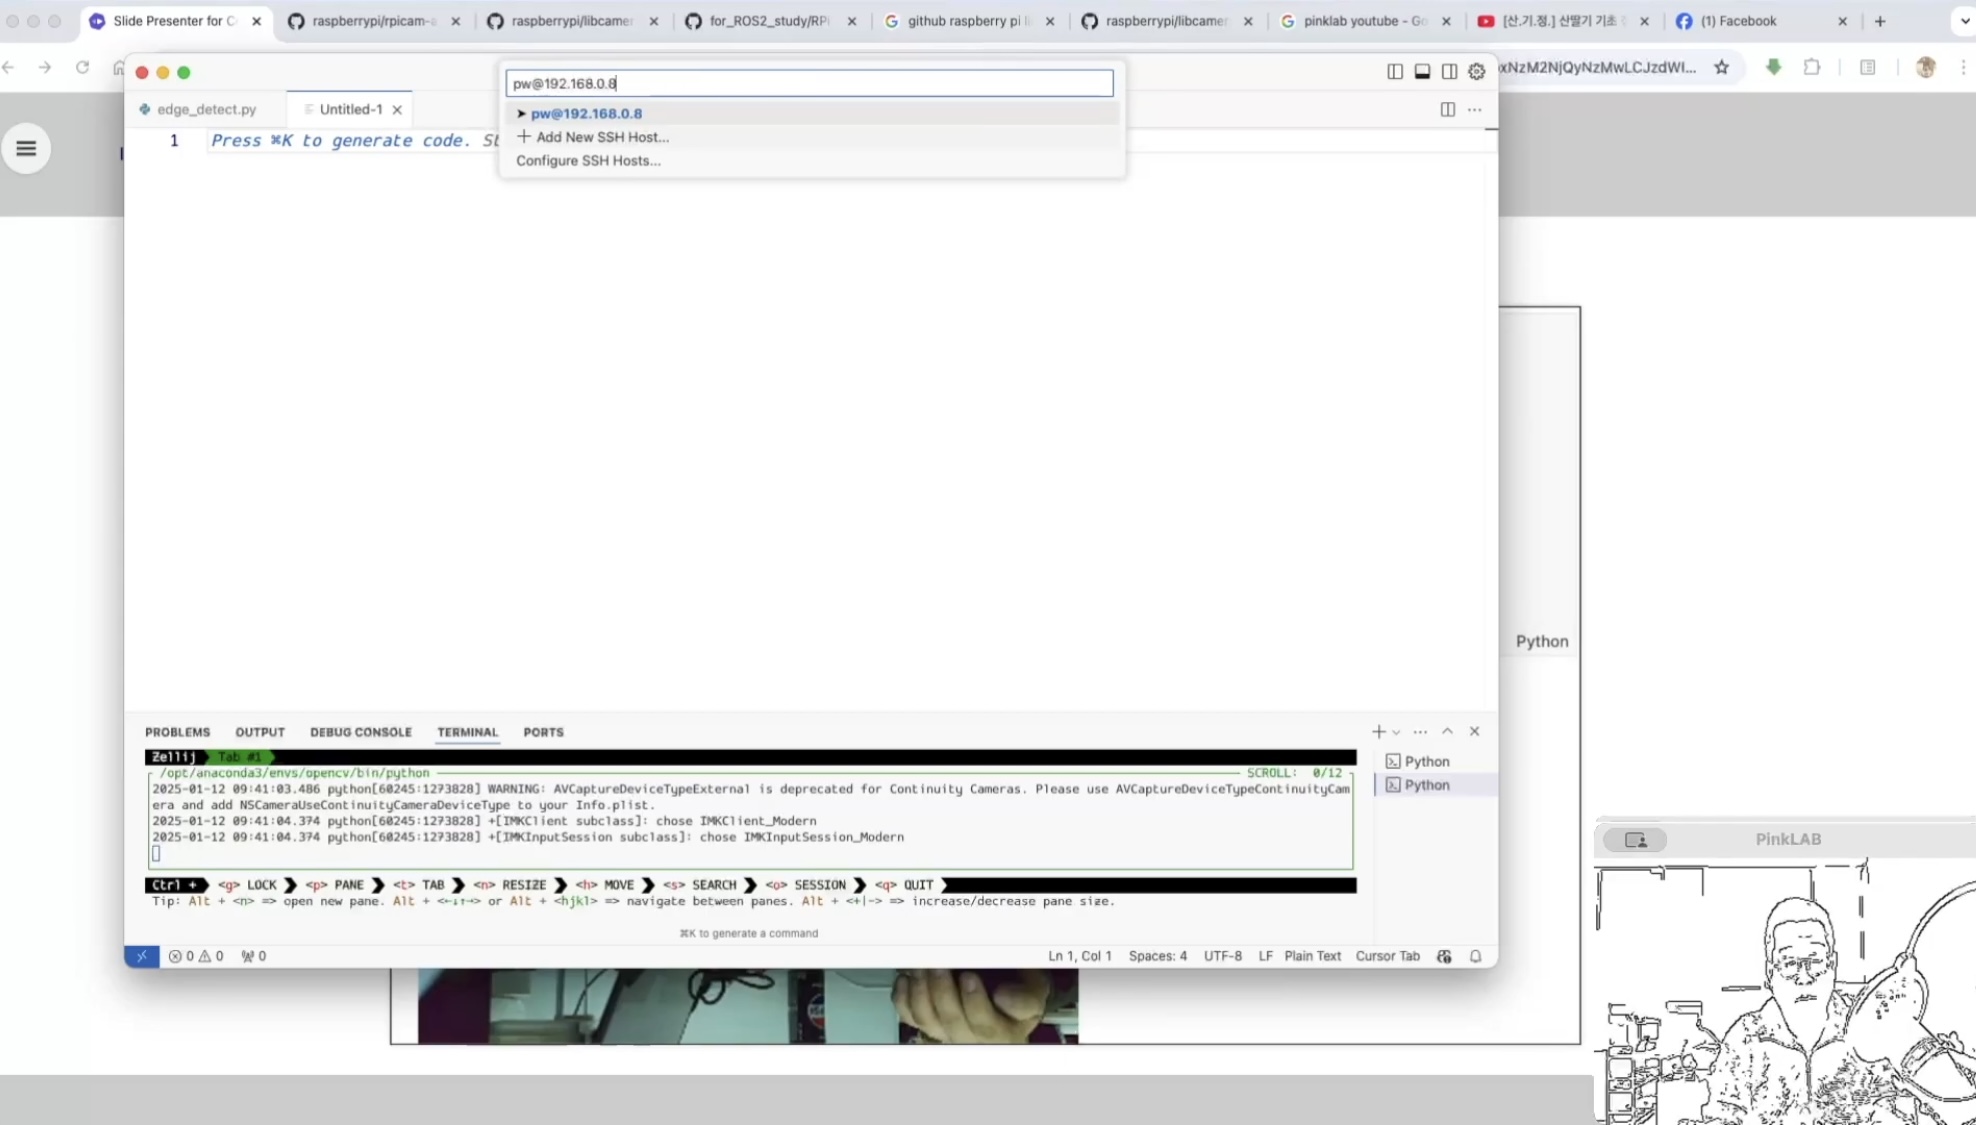Image resolution: width=1976 pixels, height=1125 pixels.
Task: Toggle the secondary side bar layout
Action: (1449, 71)
